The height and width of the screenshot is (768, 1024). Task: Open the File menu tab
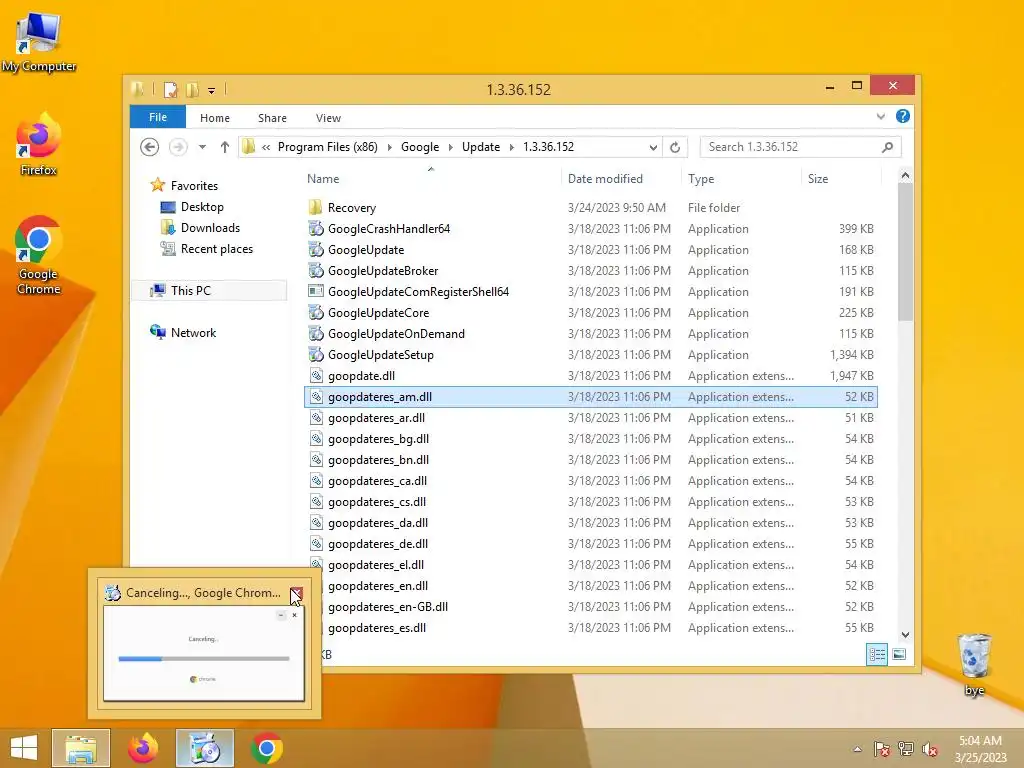coord(158,118)
